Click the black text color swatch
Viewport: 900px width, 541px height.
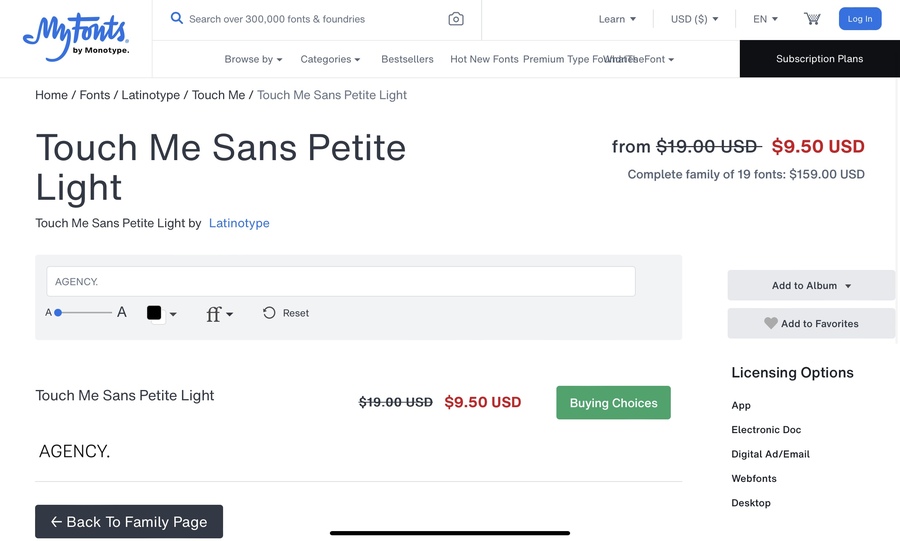(154, 313)
